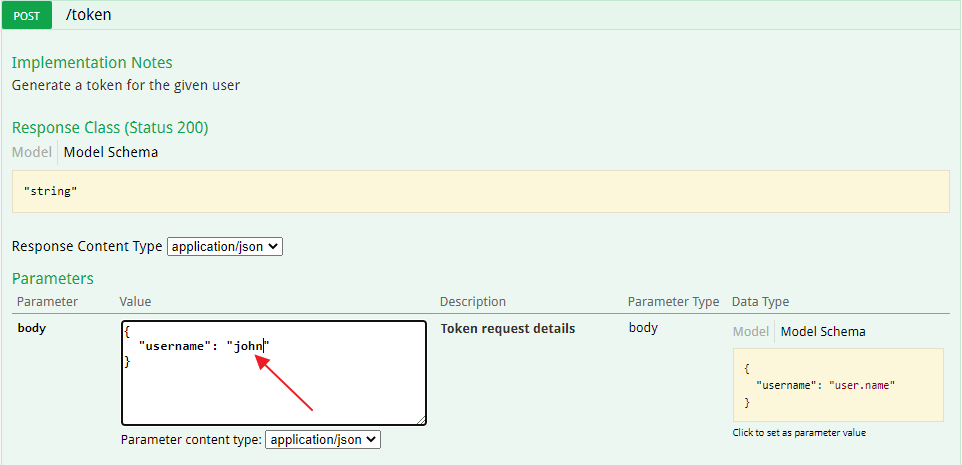Click the yellow username example schema box

[x=837, y=384]
